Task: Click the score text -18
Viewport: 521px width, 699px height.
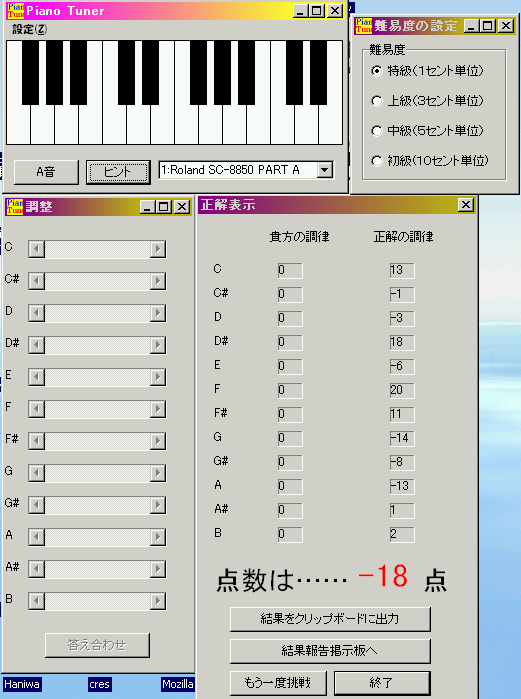Action: click(x=383, y=576)
